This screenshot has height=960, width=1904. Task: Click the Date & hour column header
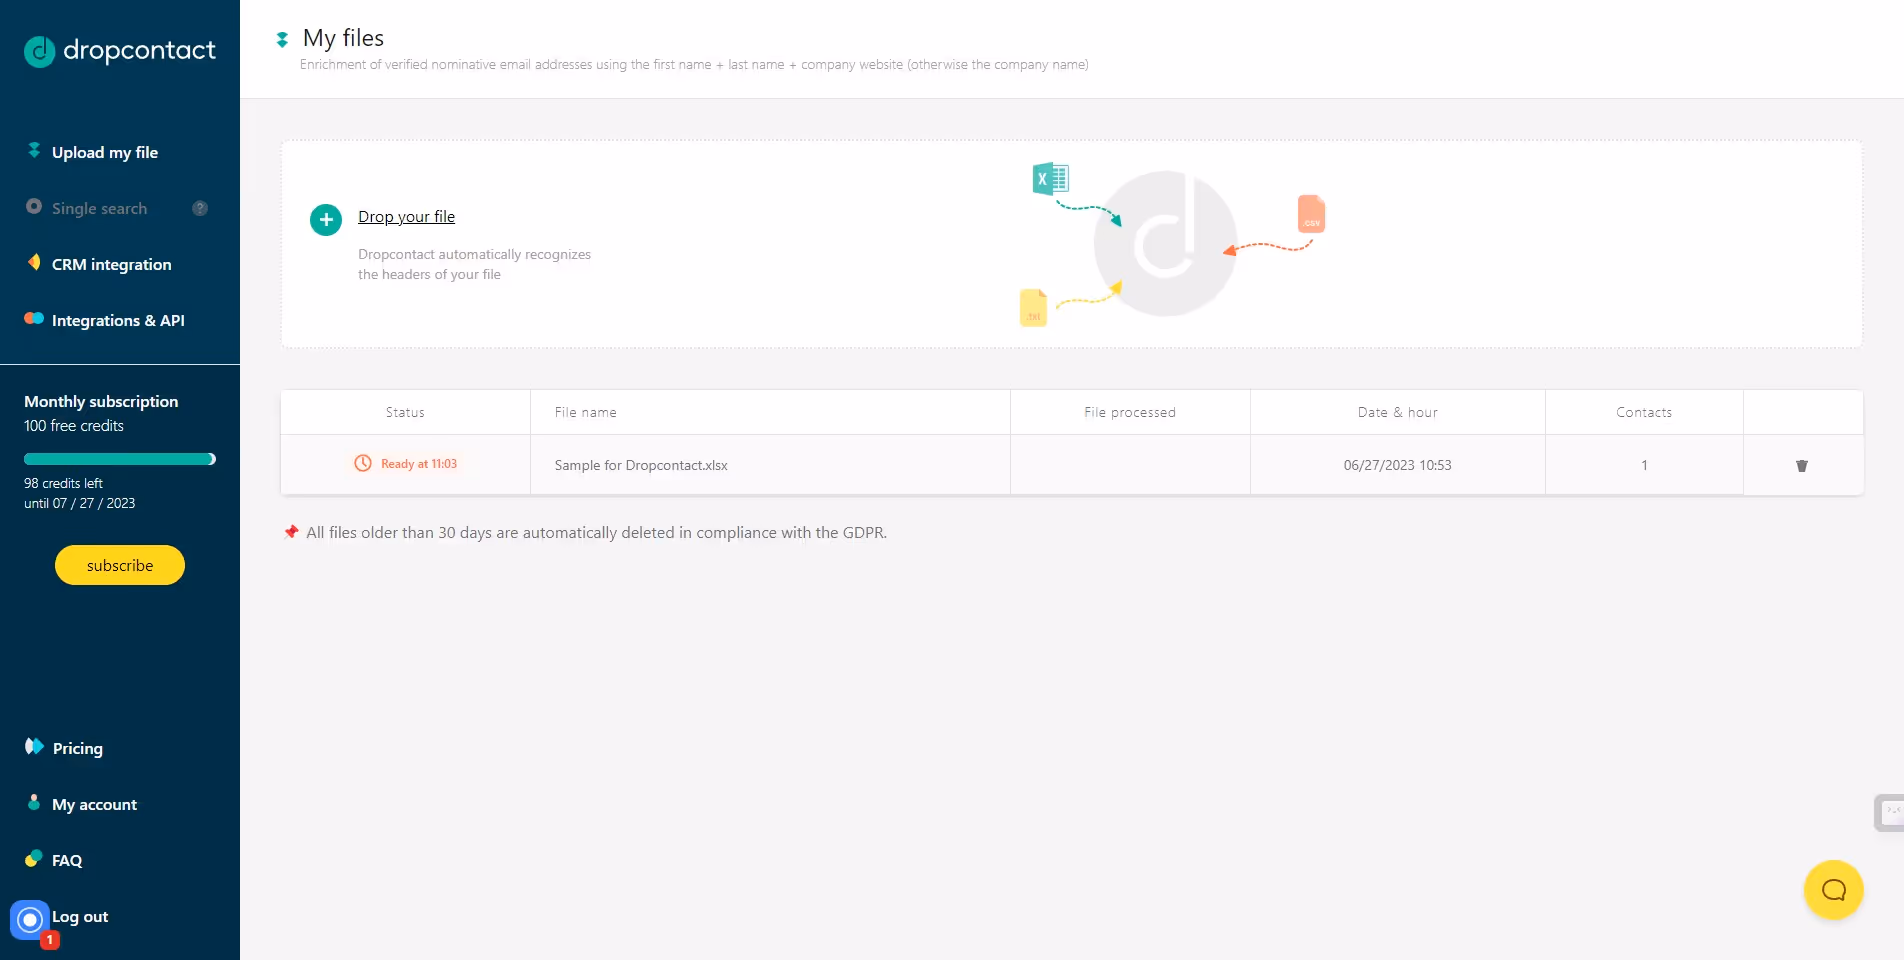pyautogui.click(x=1398, y=412)
